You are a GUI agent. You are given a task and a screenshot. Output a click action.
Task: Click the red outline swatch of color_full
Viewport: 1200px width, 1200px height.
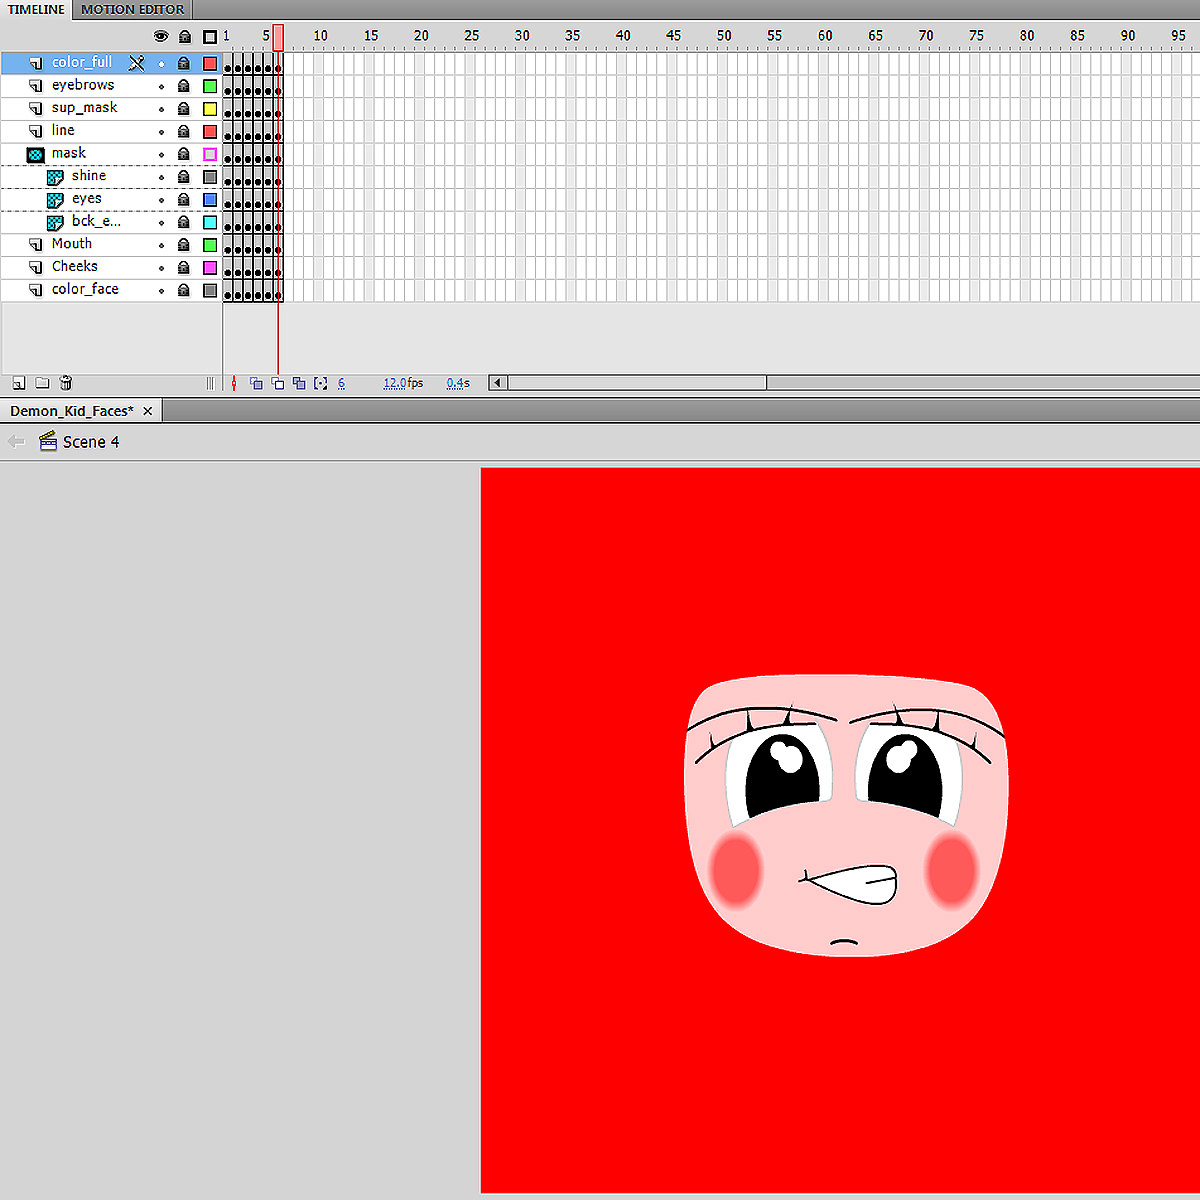tap(210, 63)
